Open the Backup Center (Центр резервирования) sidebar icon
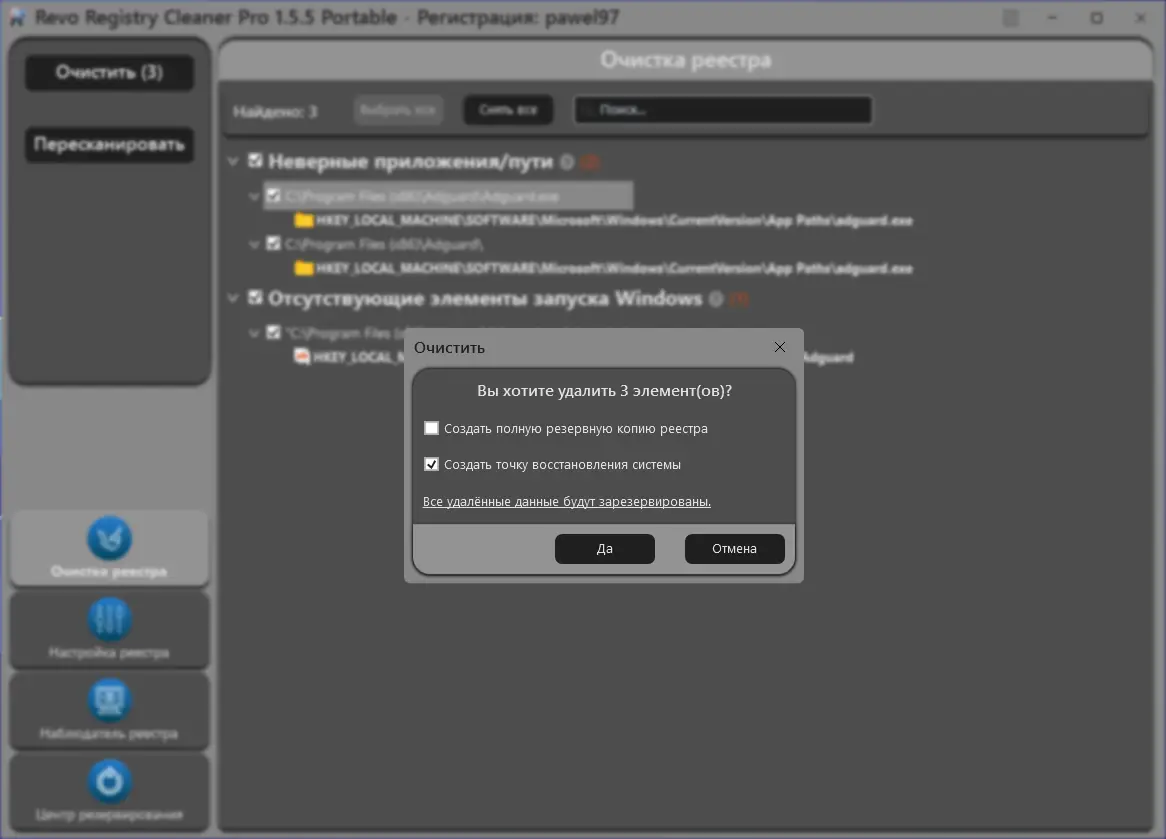 (109, 781)
